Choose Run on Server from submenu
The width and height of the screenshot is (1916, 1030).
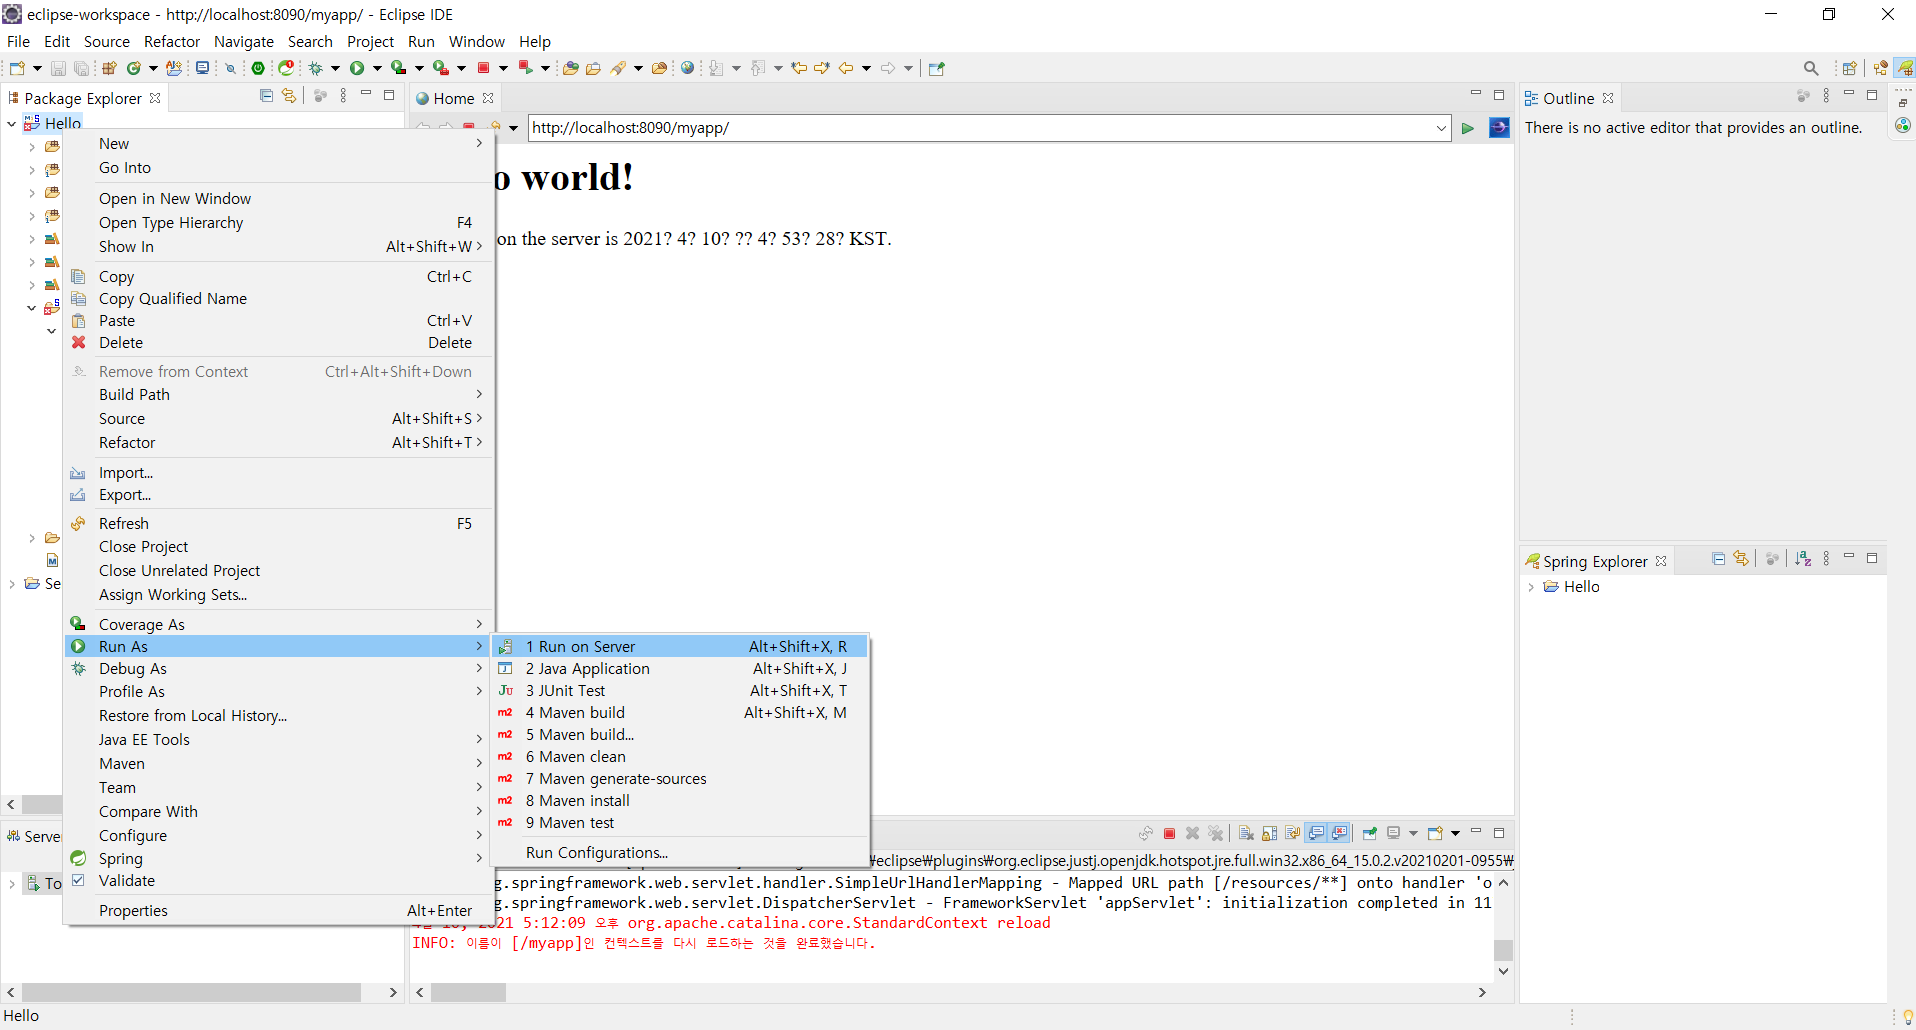pyautogui.click(x=680, y=647)
